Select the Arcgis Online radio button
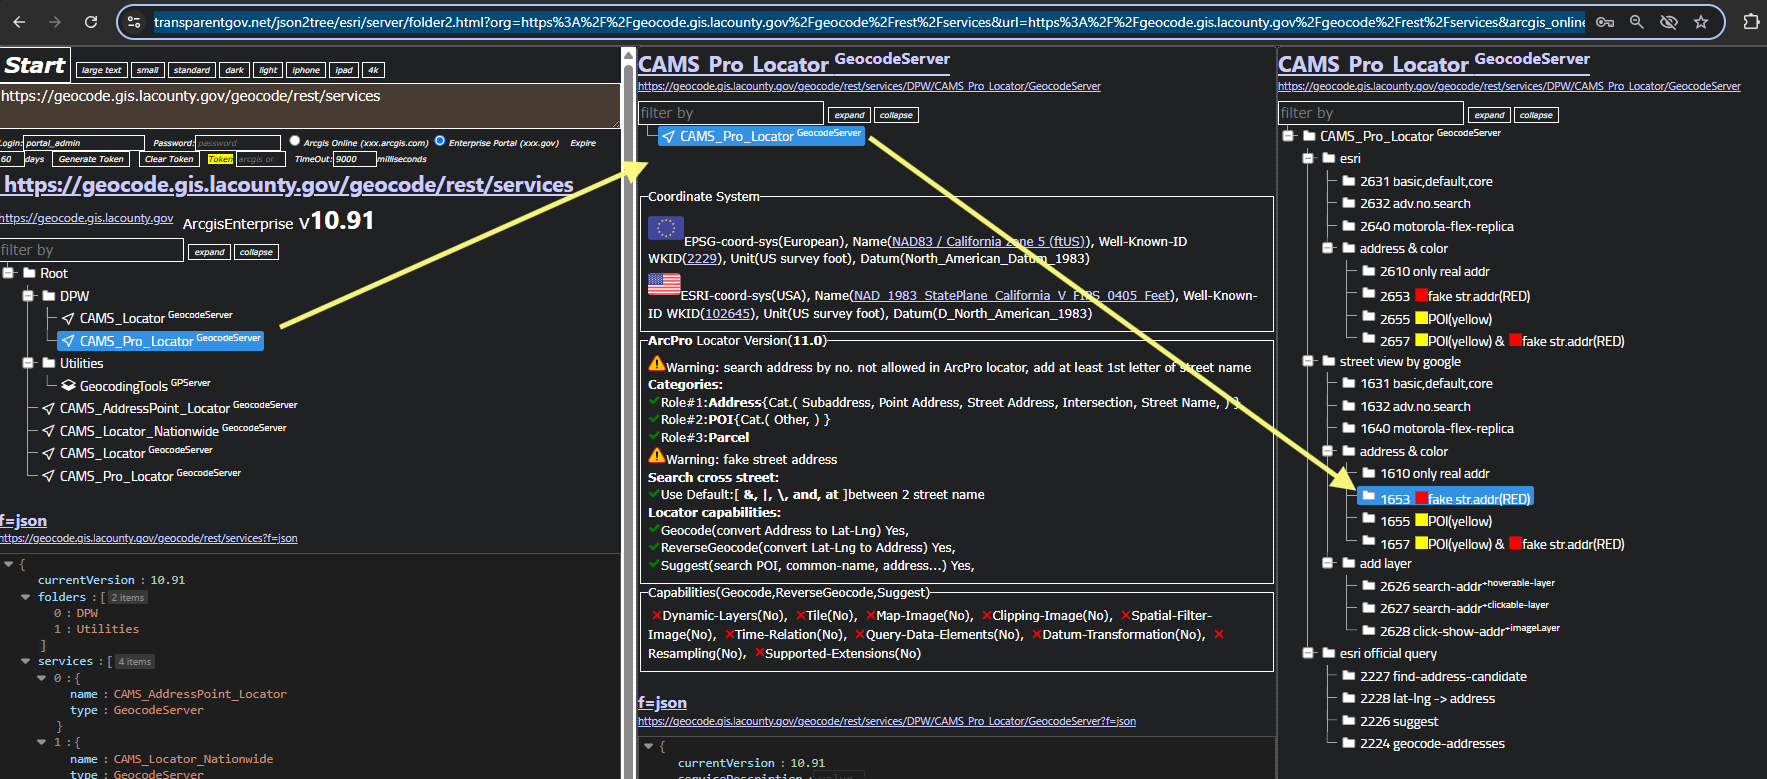Viewport: 1767px width, 779px height. tap(295, 141)
